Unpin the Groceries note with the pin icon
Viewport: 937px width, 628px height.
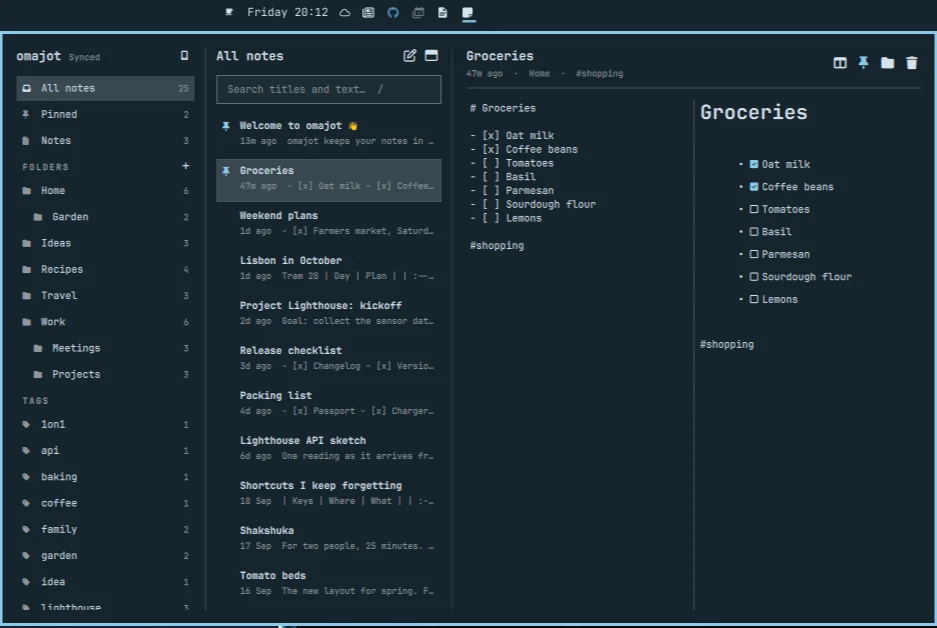[x=863, y=63]
